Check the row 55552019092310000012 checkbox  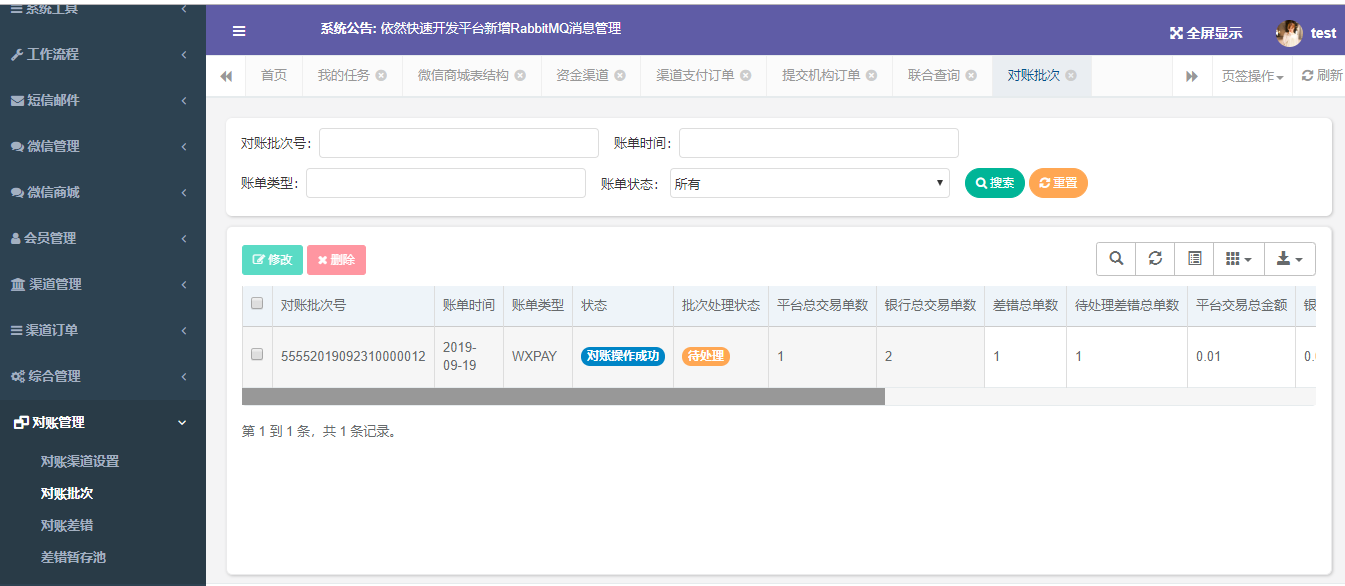click(257, 354)
